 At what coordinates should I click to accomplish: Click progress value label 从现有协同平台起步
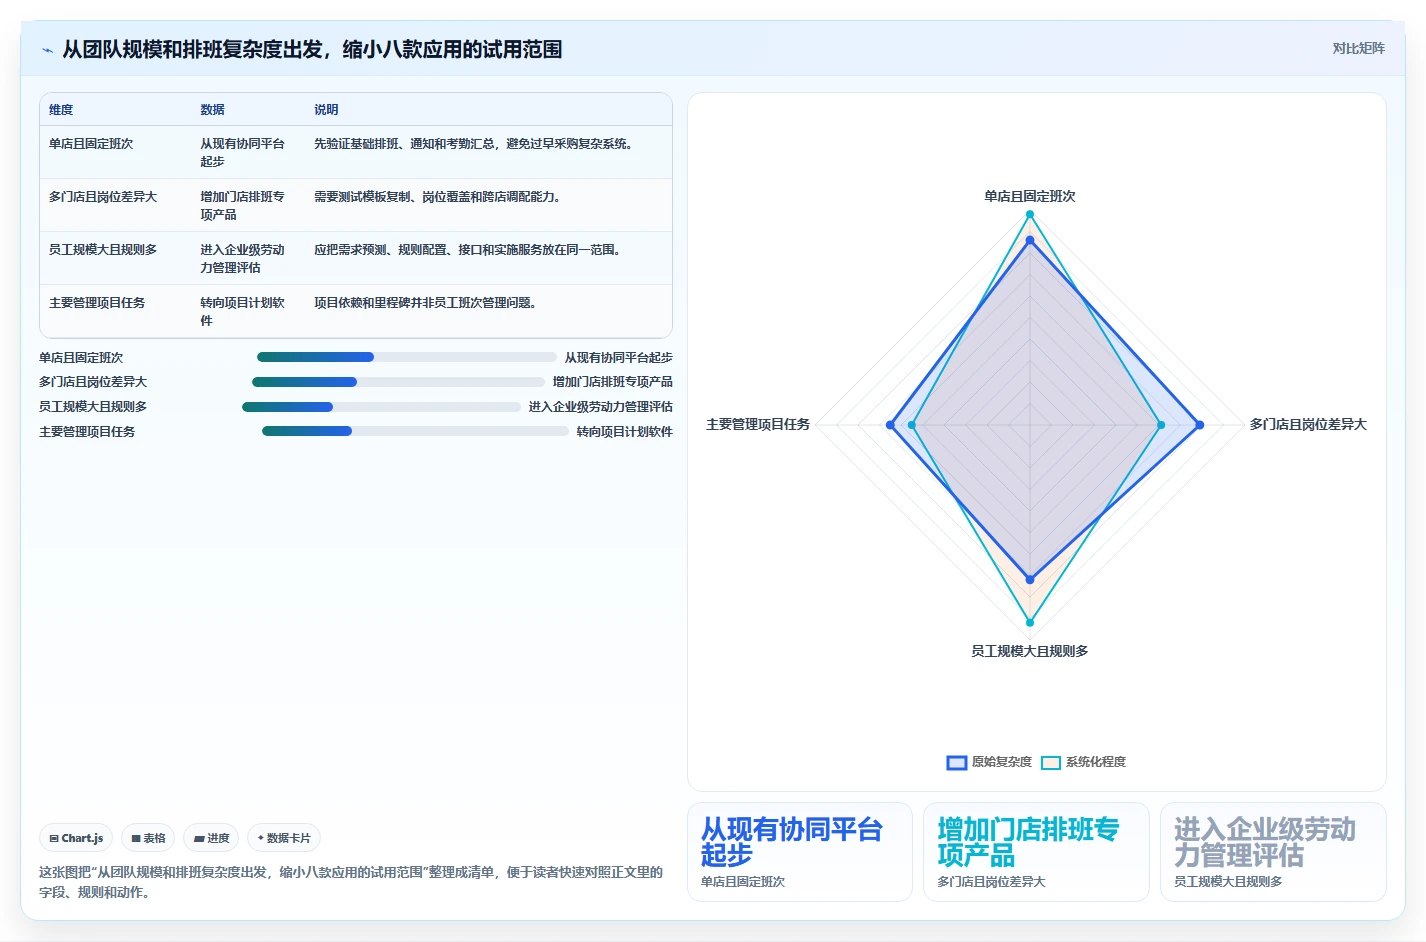[x=619, y=357]
